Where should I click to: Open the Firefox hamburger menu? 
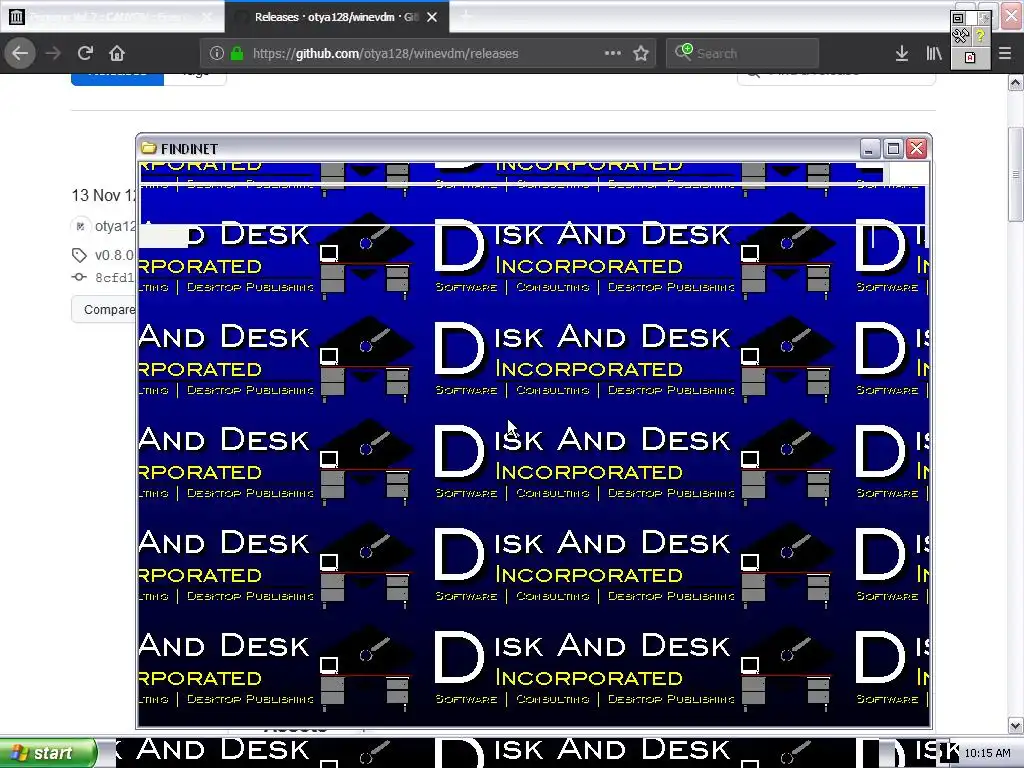tap(1005, 54)
